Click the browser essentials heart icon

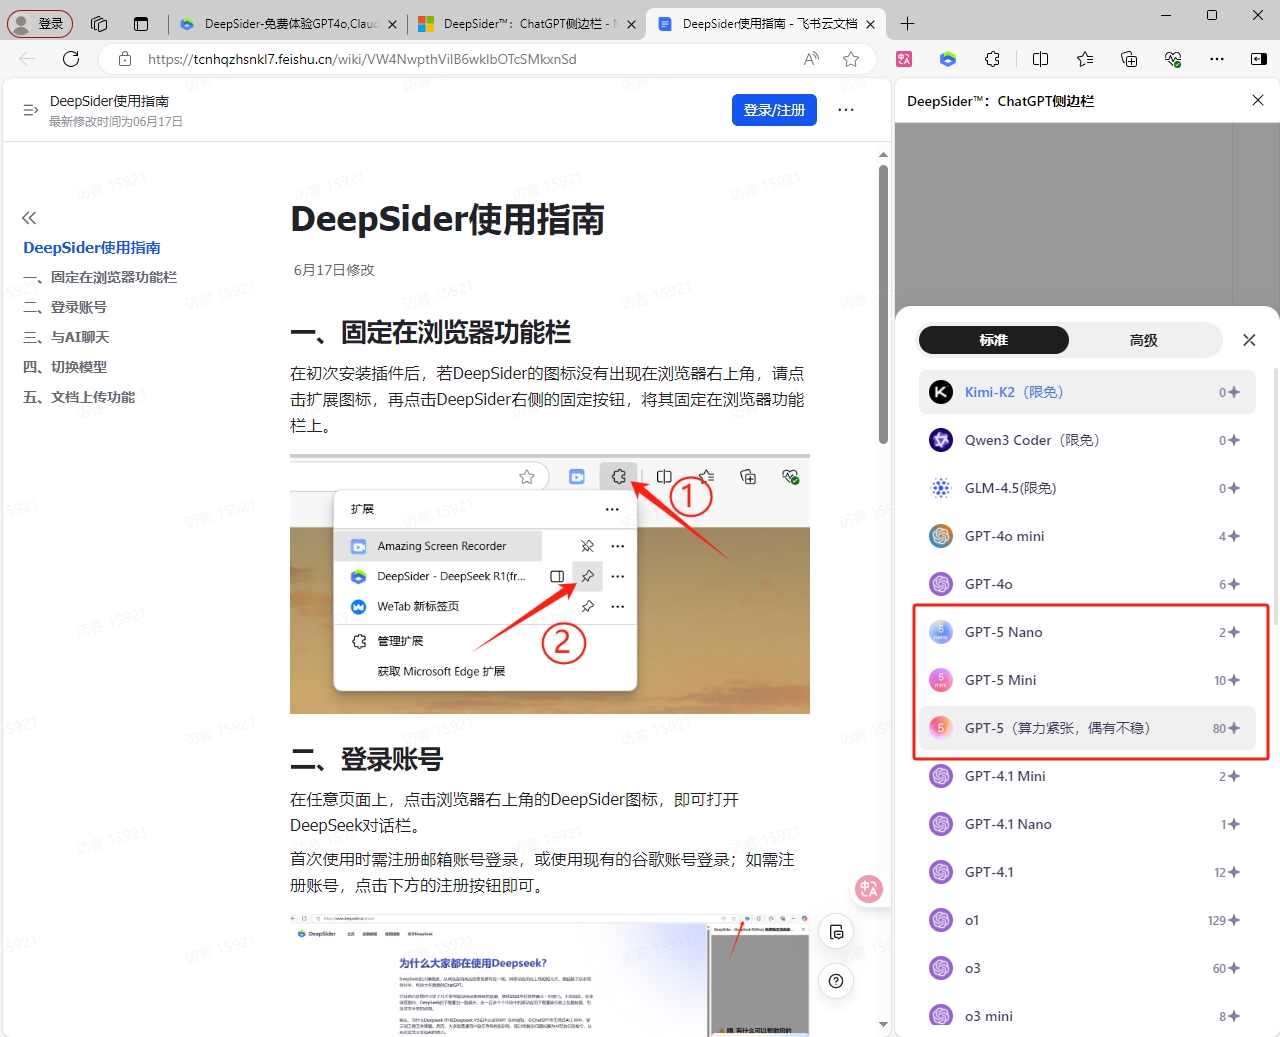pos(1173,59)
